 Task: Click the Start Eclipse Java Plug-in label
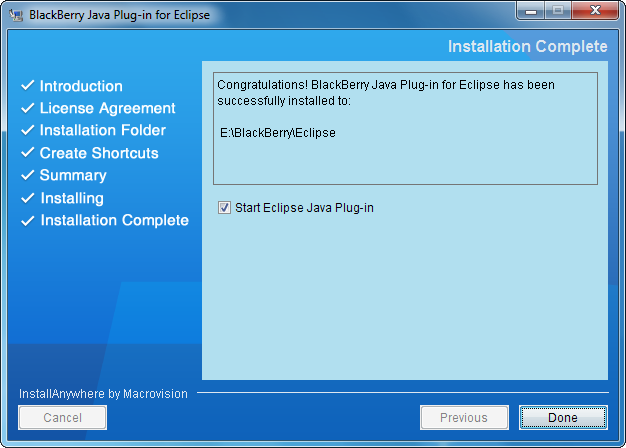[304, 208]
